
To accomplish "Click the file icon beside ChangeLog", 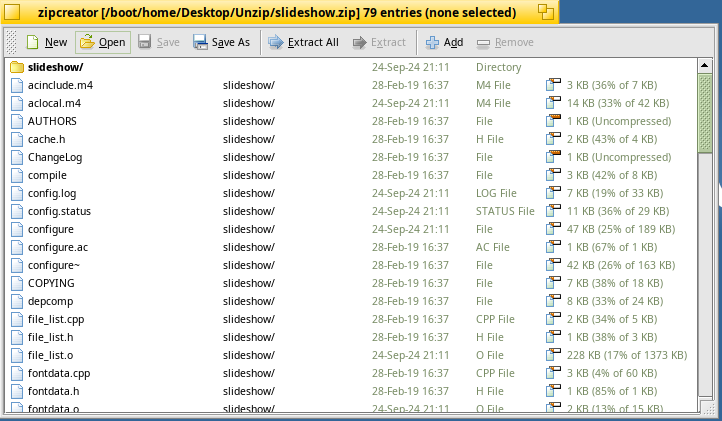I will click(x=17, y=157).
